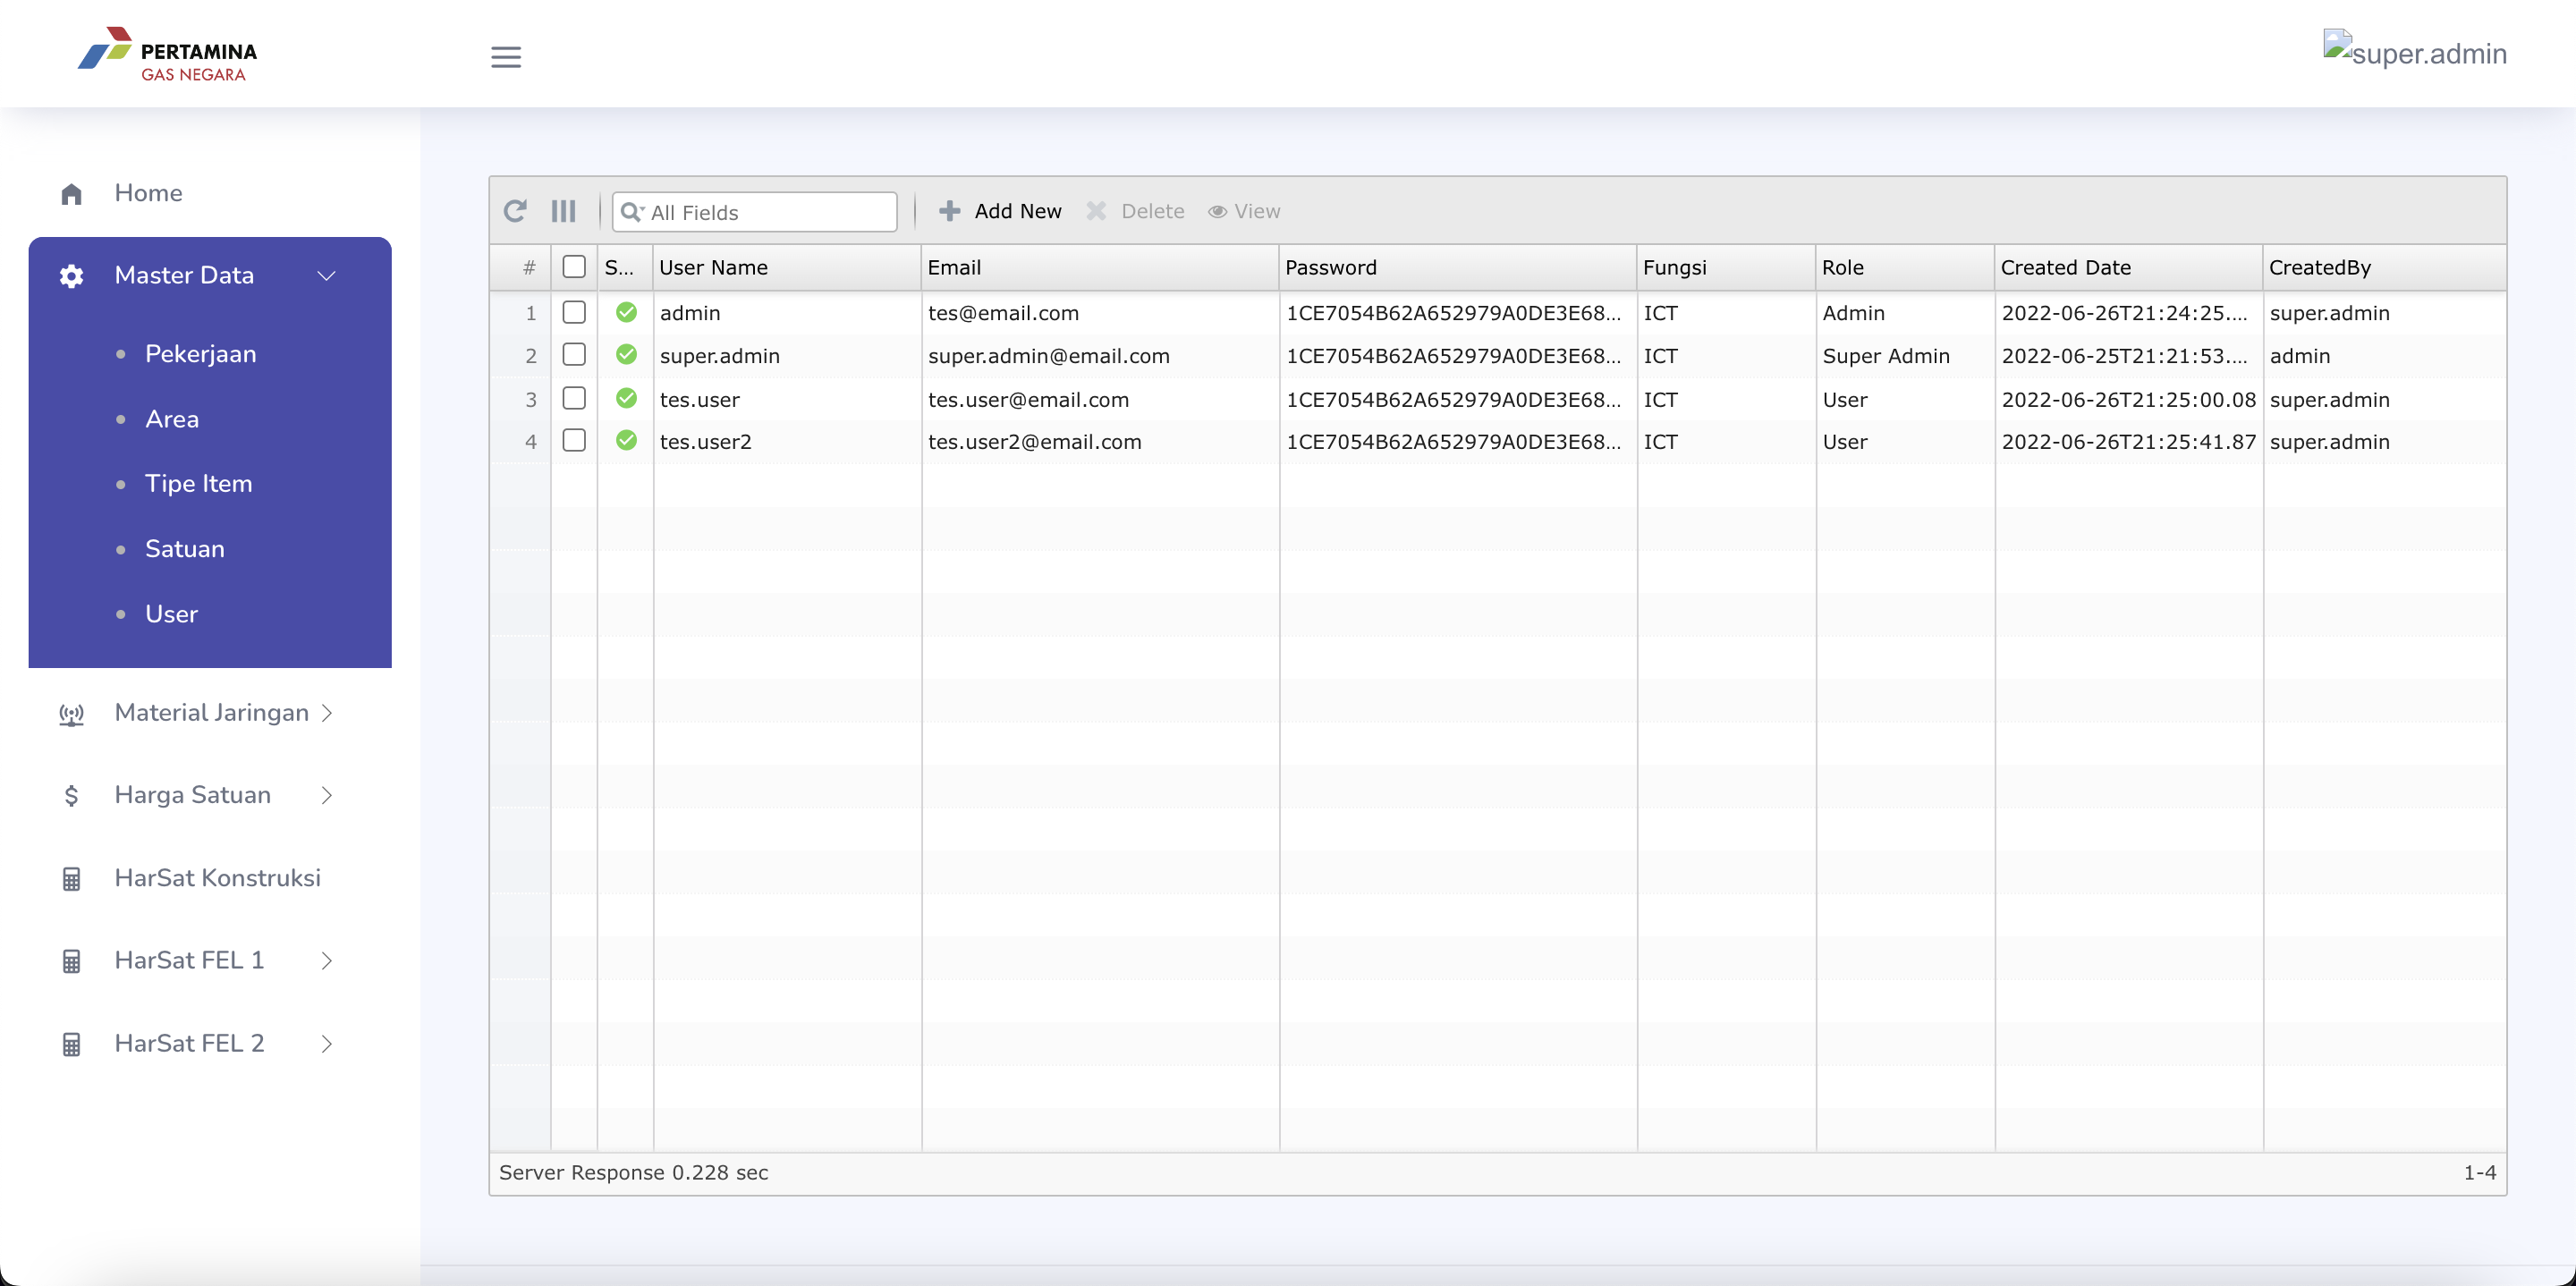Focus the All Fields search box
This screenshot has height=1286, width=2576.
pos(755,212)
